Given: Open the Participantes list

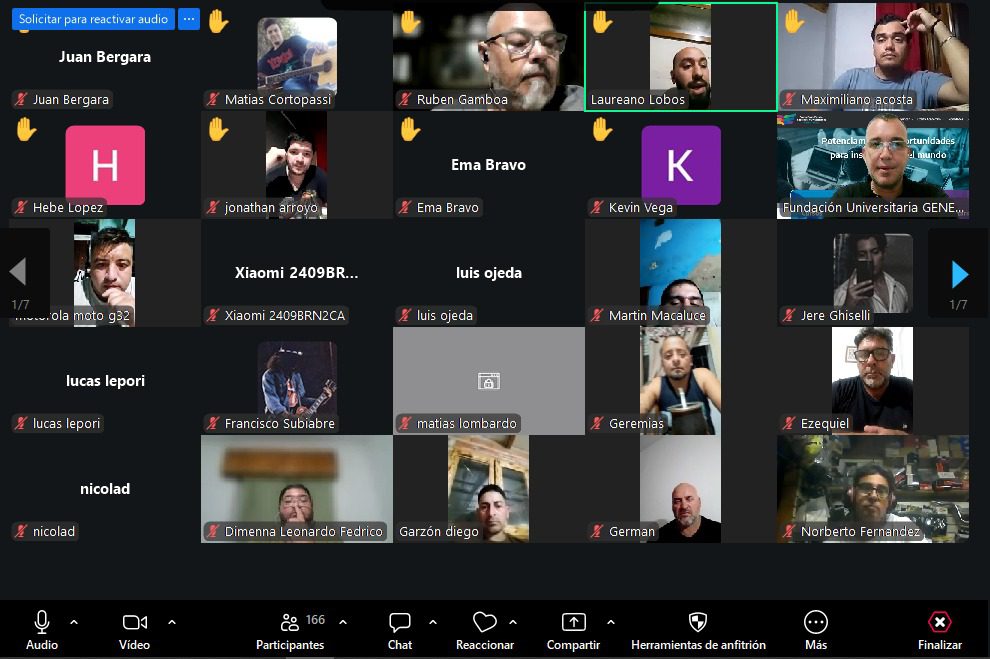Looking at the screenshot, I should tap(289, 622).
